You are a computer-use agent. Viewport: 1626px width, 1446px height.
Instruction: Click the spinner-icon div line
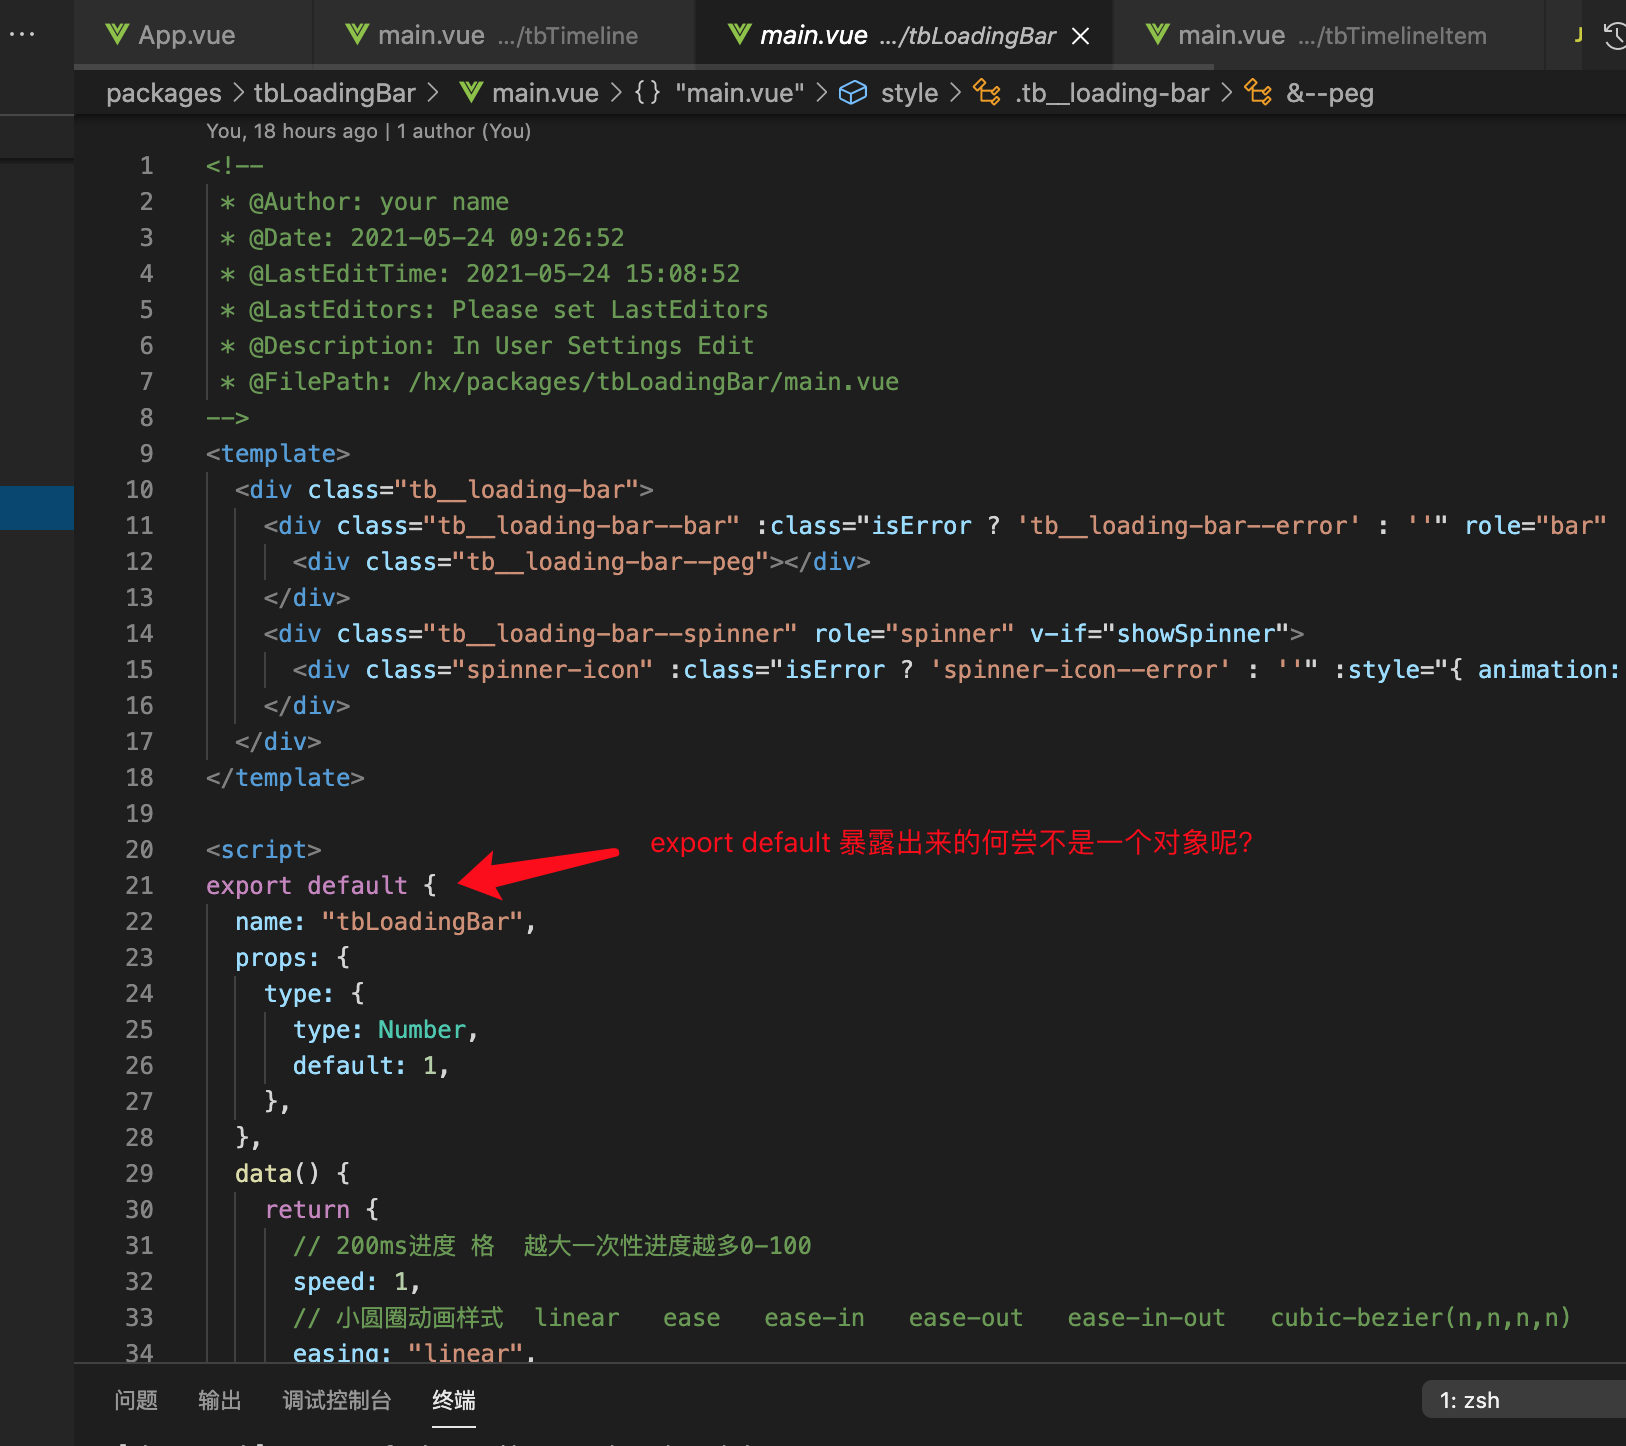coord(956,670)
